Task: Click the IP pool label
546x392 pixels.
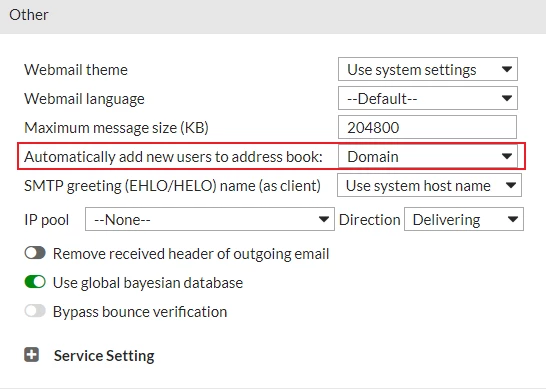Action: pos(47,220)
